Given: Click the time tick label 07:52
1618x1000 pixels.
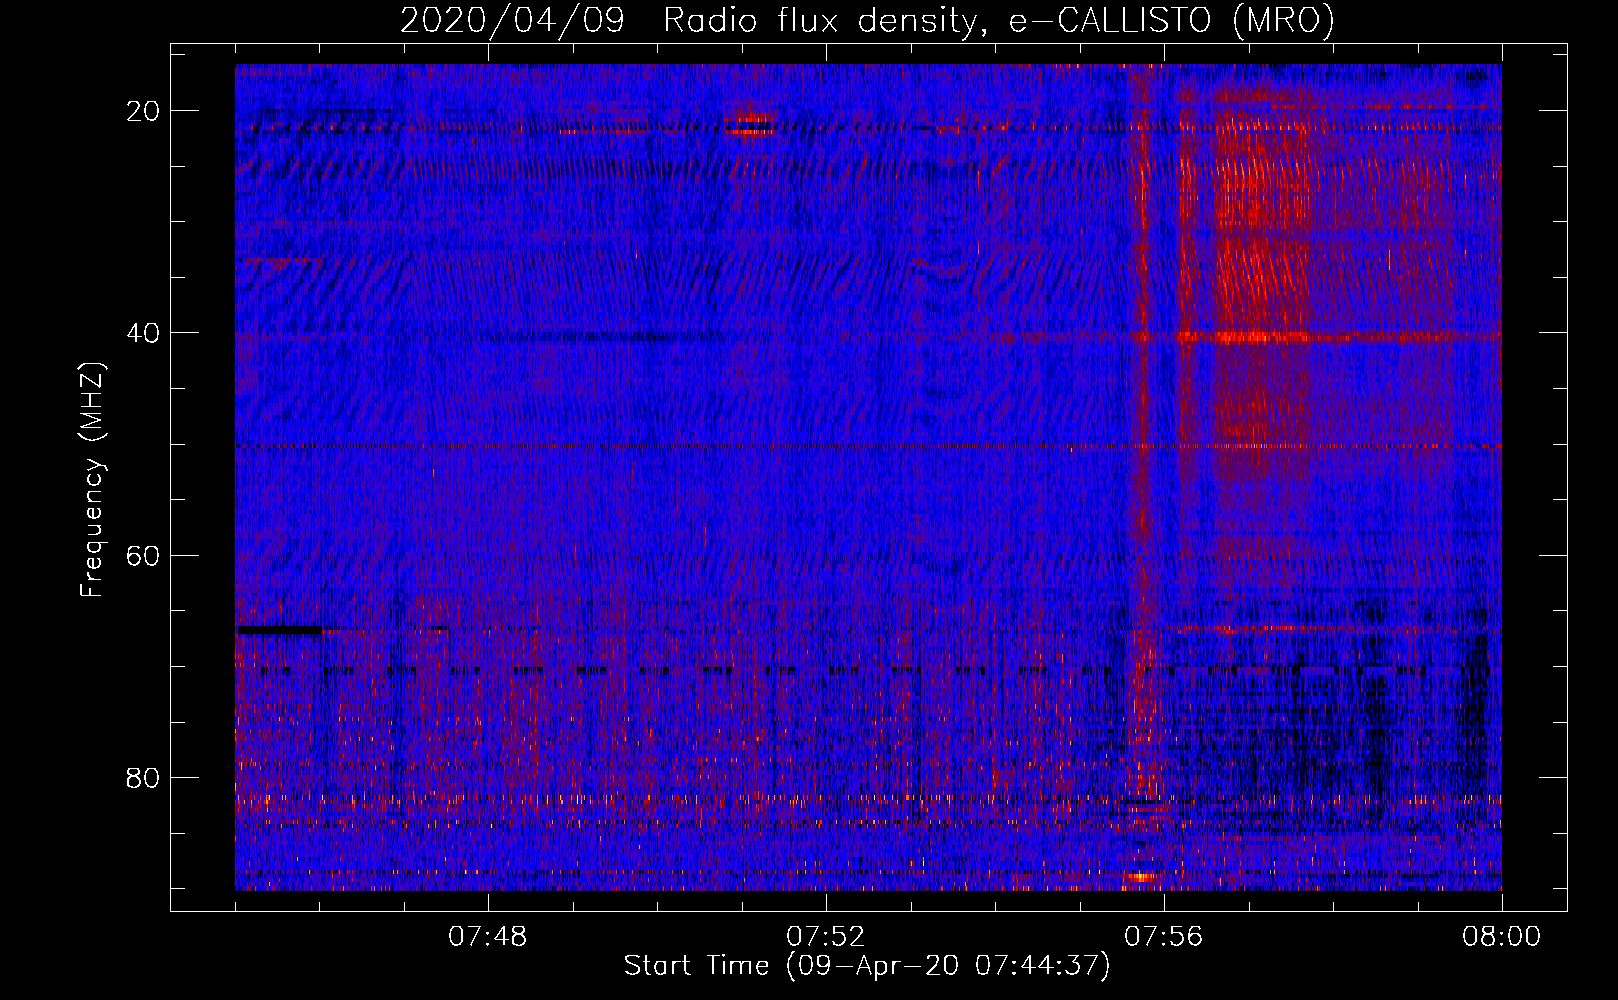Looking at the screenshot, I should (x=826, y=937).
